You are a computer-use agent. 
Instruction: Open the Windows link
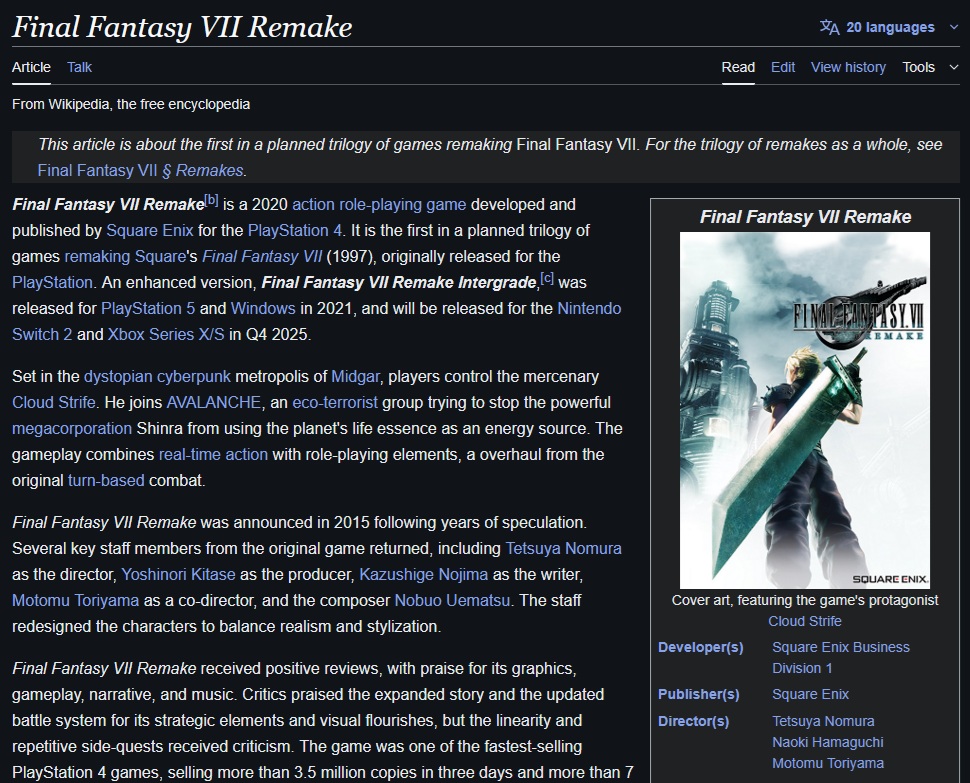(x=263, y=308)
